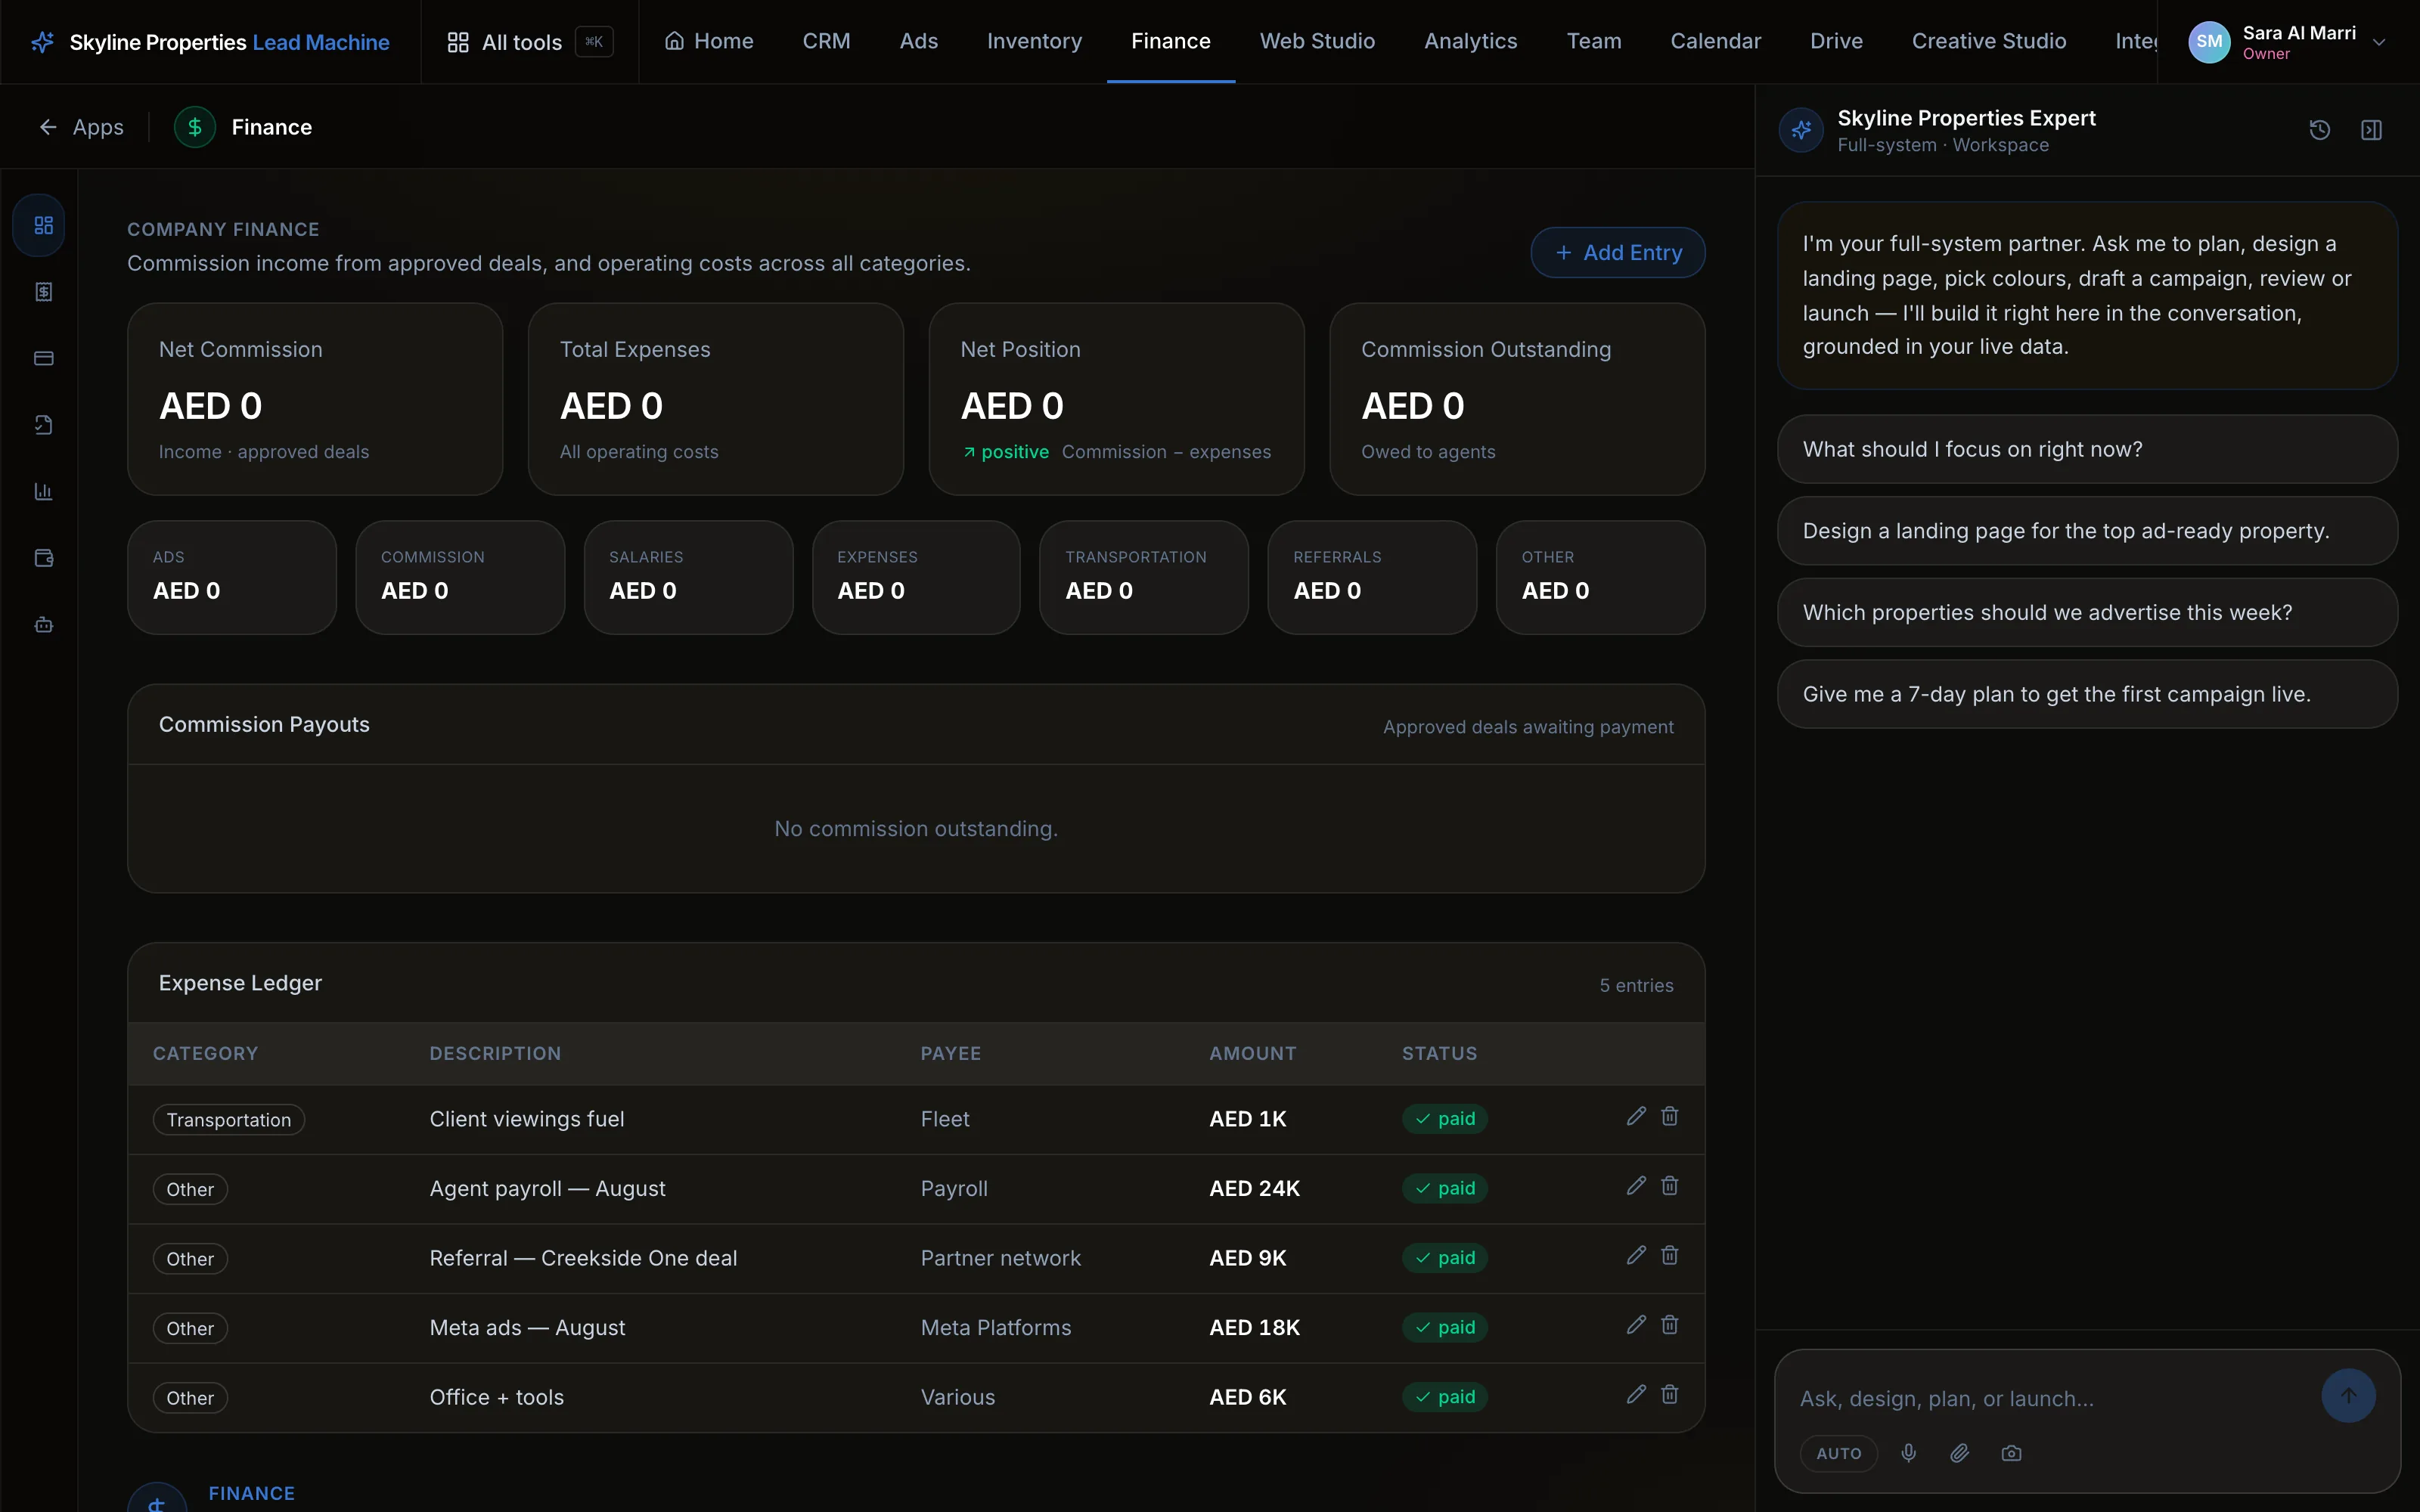Expand the Sara Al Marri account menu
2420x1512 pixels.
2288,42
